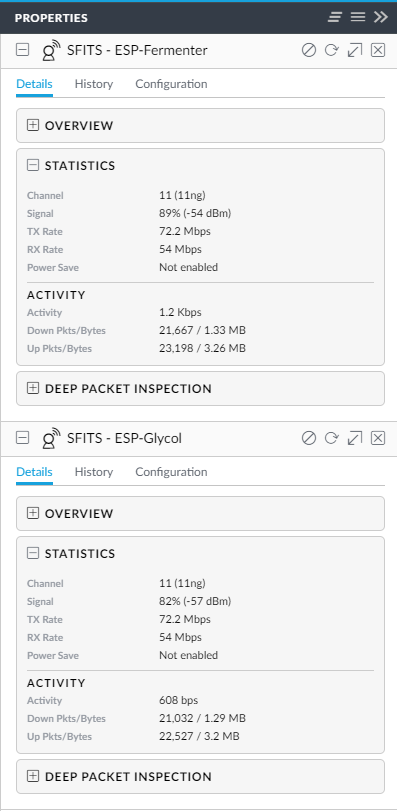397x811 pixels.
Task: Click the compact stacked-lines icon in header
Action: click(335, 17)
